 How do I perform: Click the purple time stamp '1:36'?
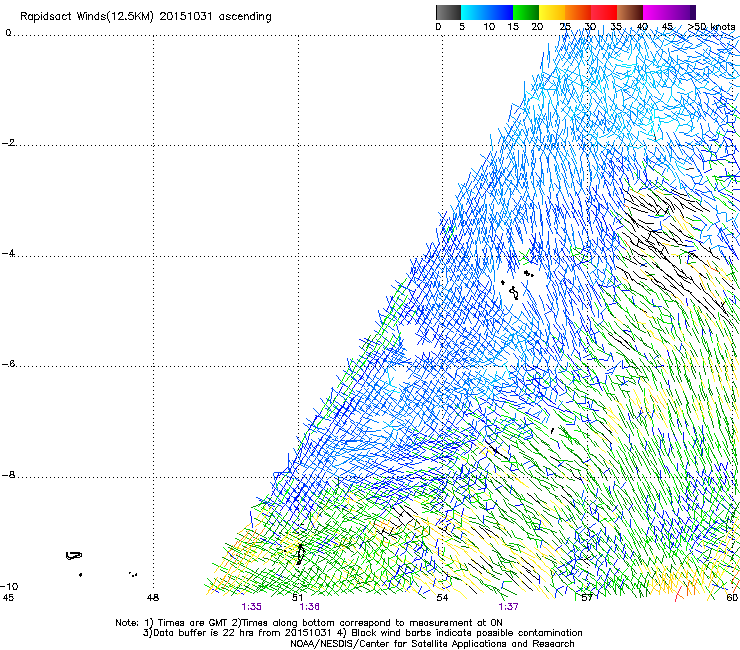click(x=310, y=607)
